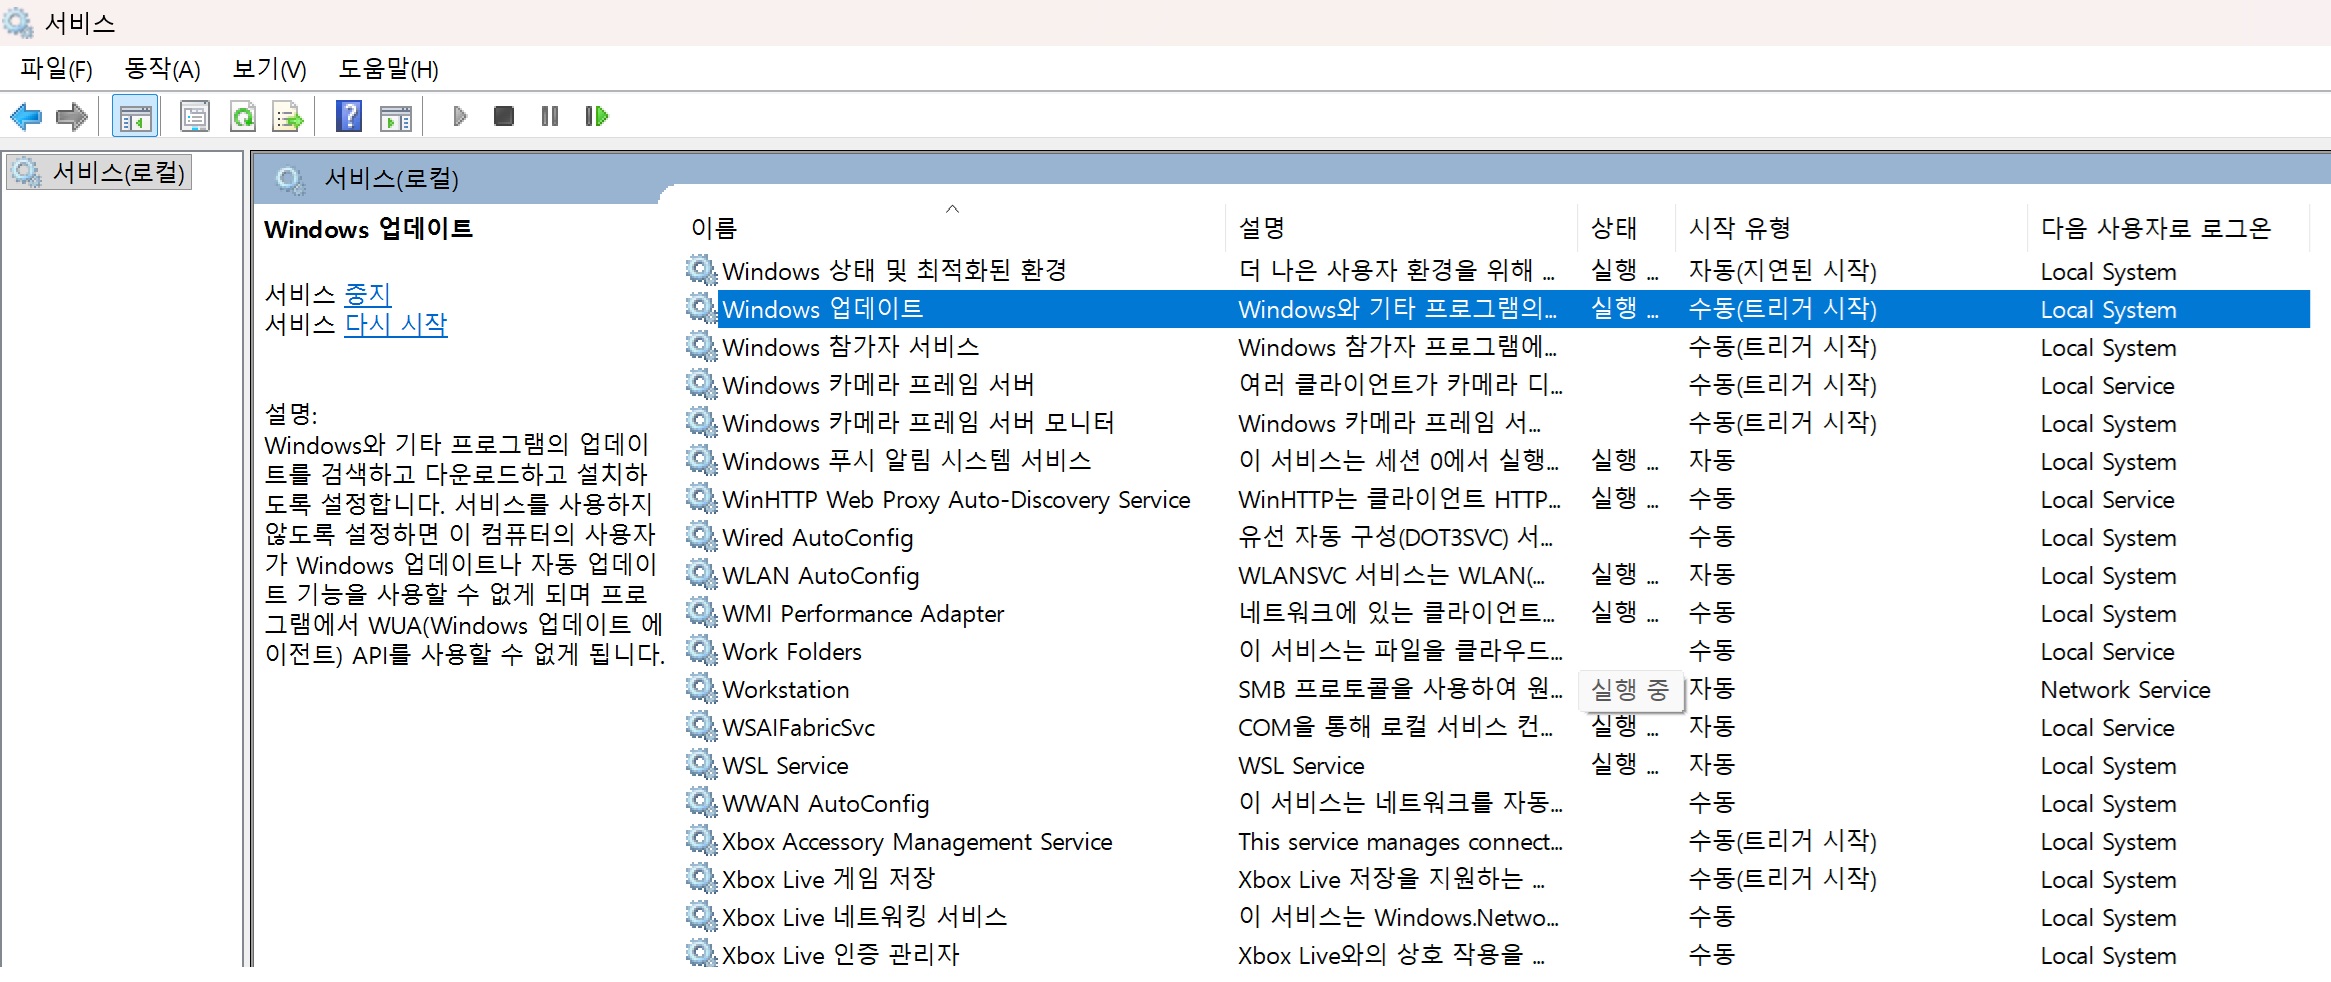Sort by the 다음 사용자로 로그온 column header
Image resolution: width=2331 pixels, height=982 pixels.
coord(2169,228)
